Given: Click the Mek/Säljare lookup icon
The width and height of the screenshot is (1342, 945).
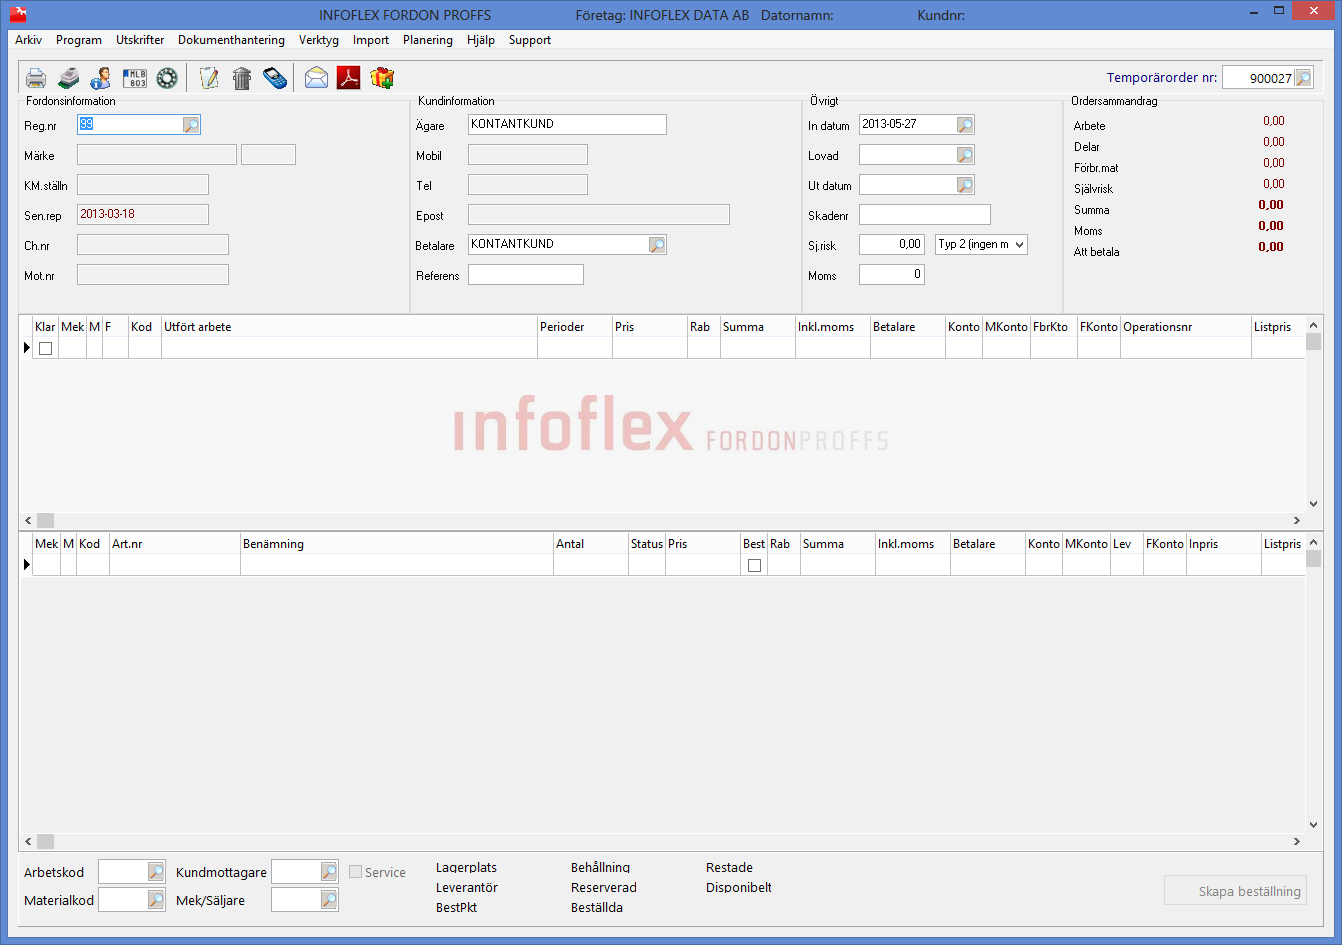Looking at the screenshot, I should [x=329, y=900].
